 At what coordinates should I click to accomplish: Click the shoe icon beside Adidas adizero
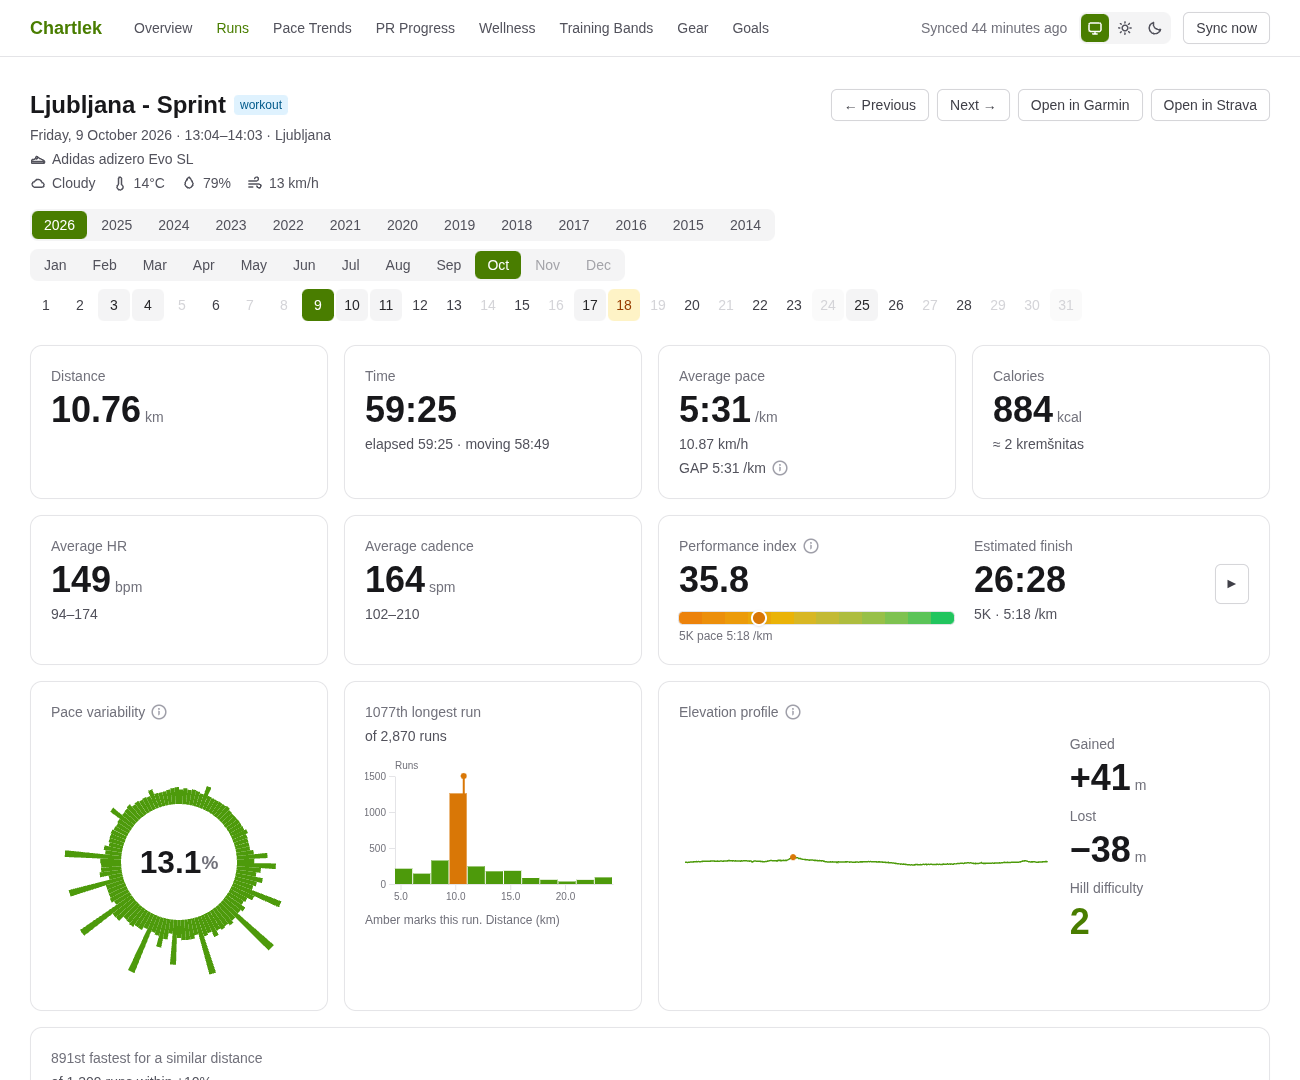point(38,159)
